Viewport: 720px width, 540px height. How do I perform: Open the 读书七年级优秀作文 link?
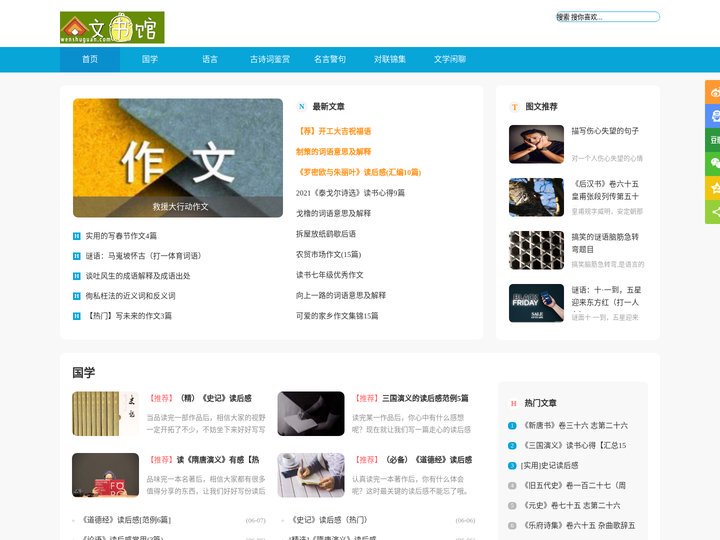tap(330, 275)
